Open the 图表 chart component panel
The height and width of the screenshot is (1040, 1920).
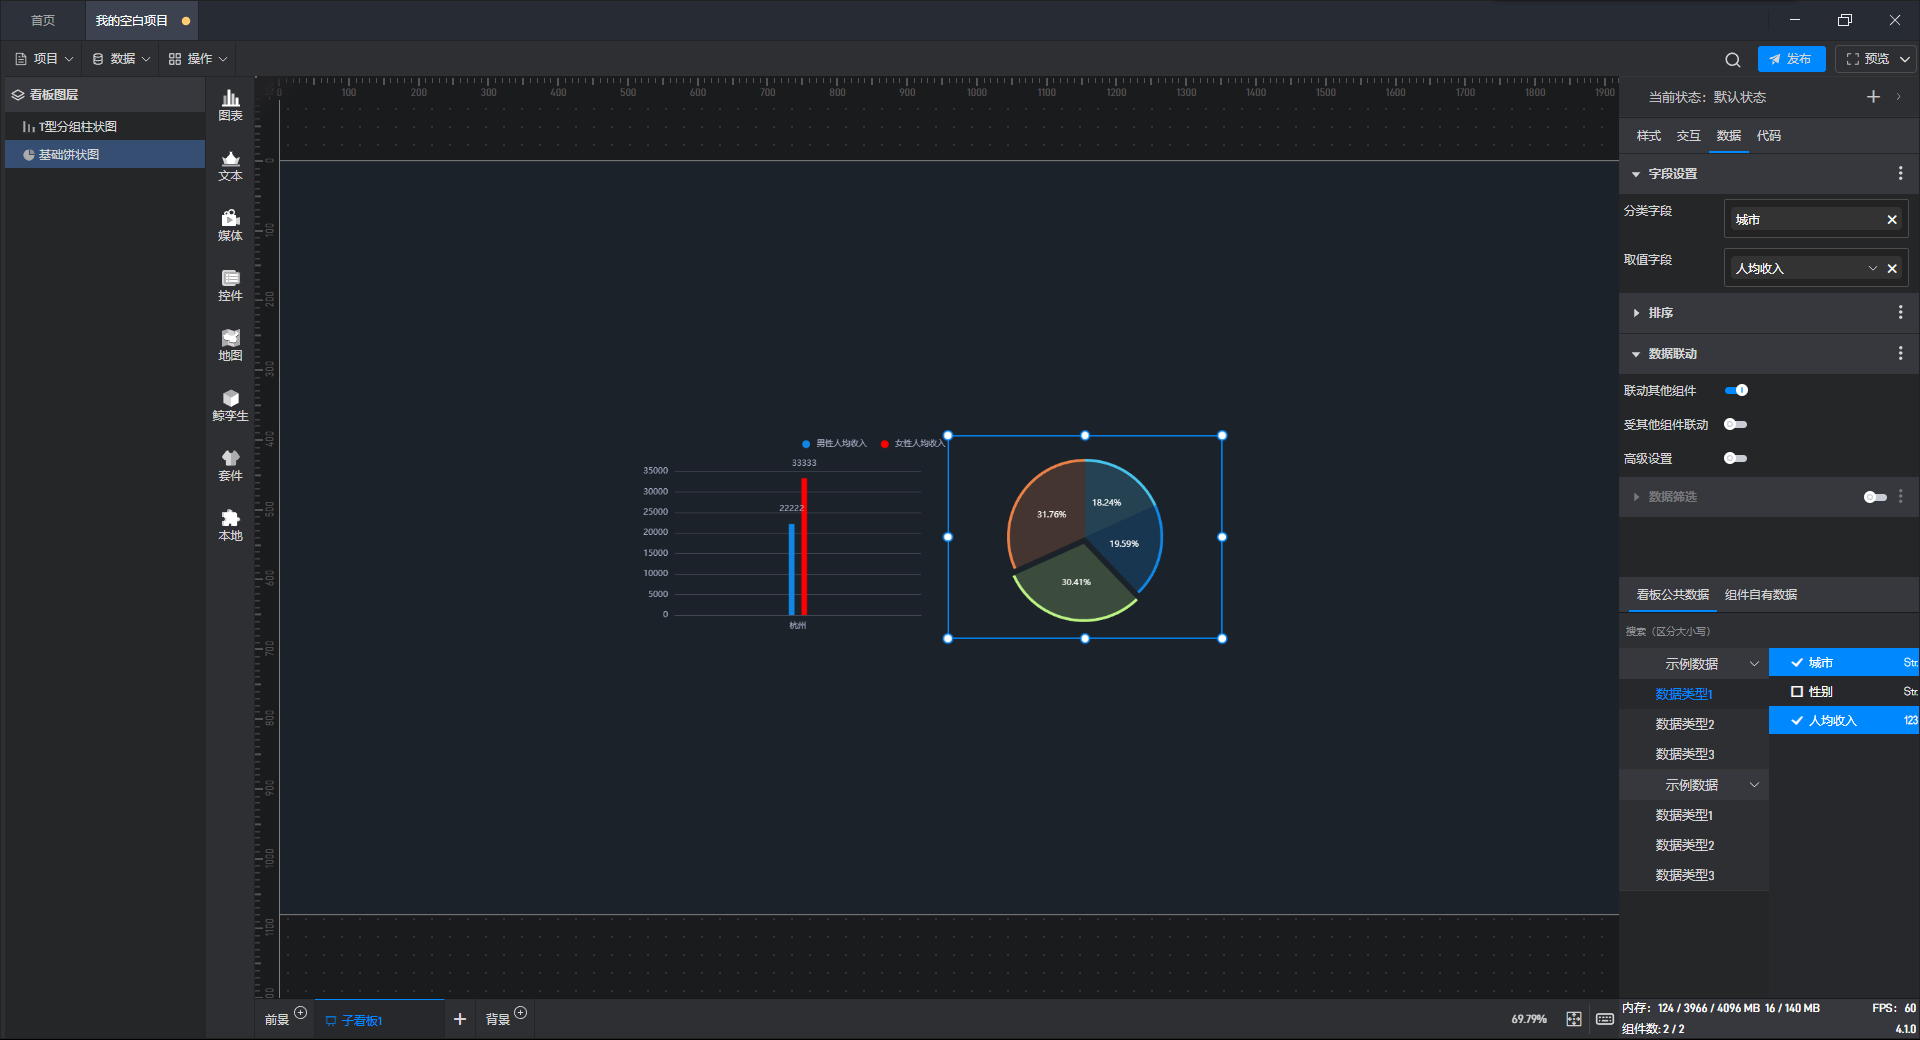[x=230, y=105]
